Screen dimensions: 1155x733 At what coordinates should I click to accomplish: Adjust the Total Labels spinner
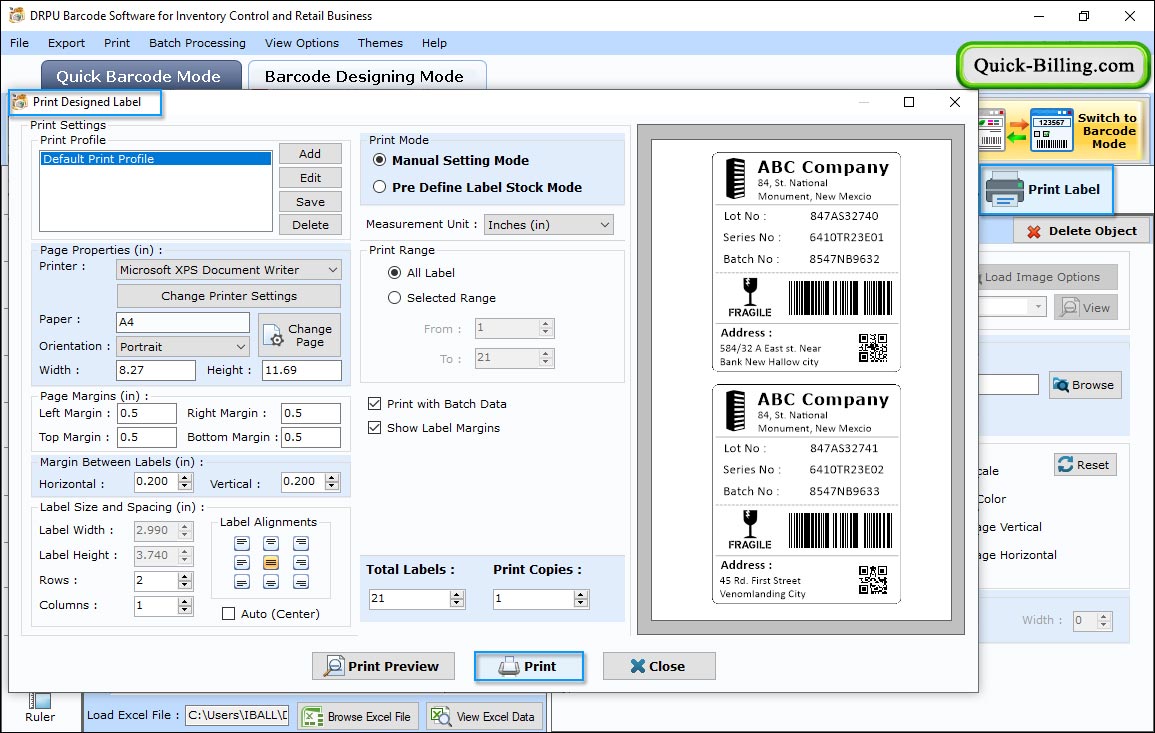pyautogui.click(x=457, y=599)
